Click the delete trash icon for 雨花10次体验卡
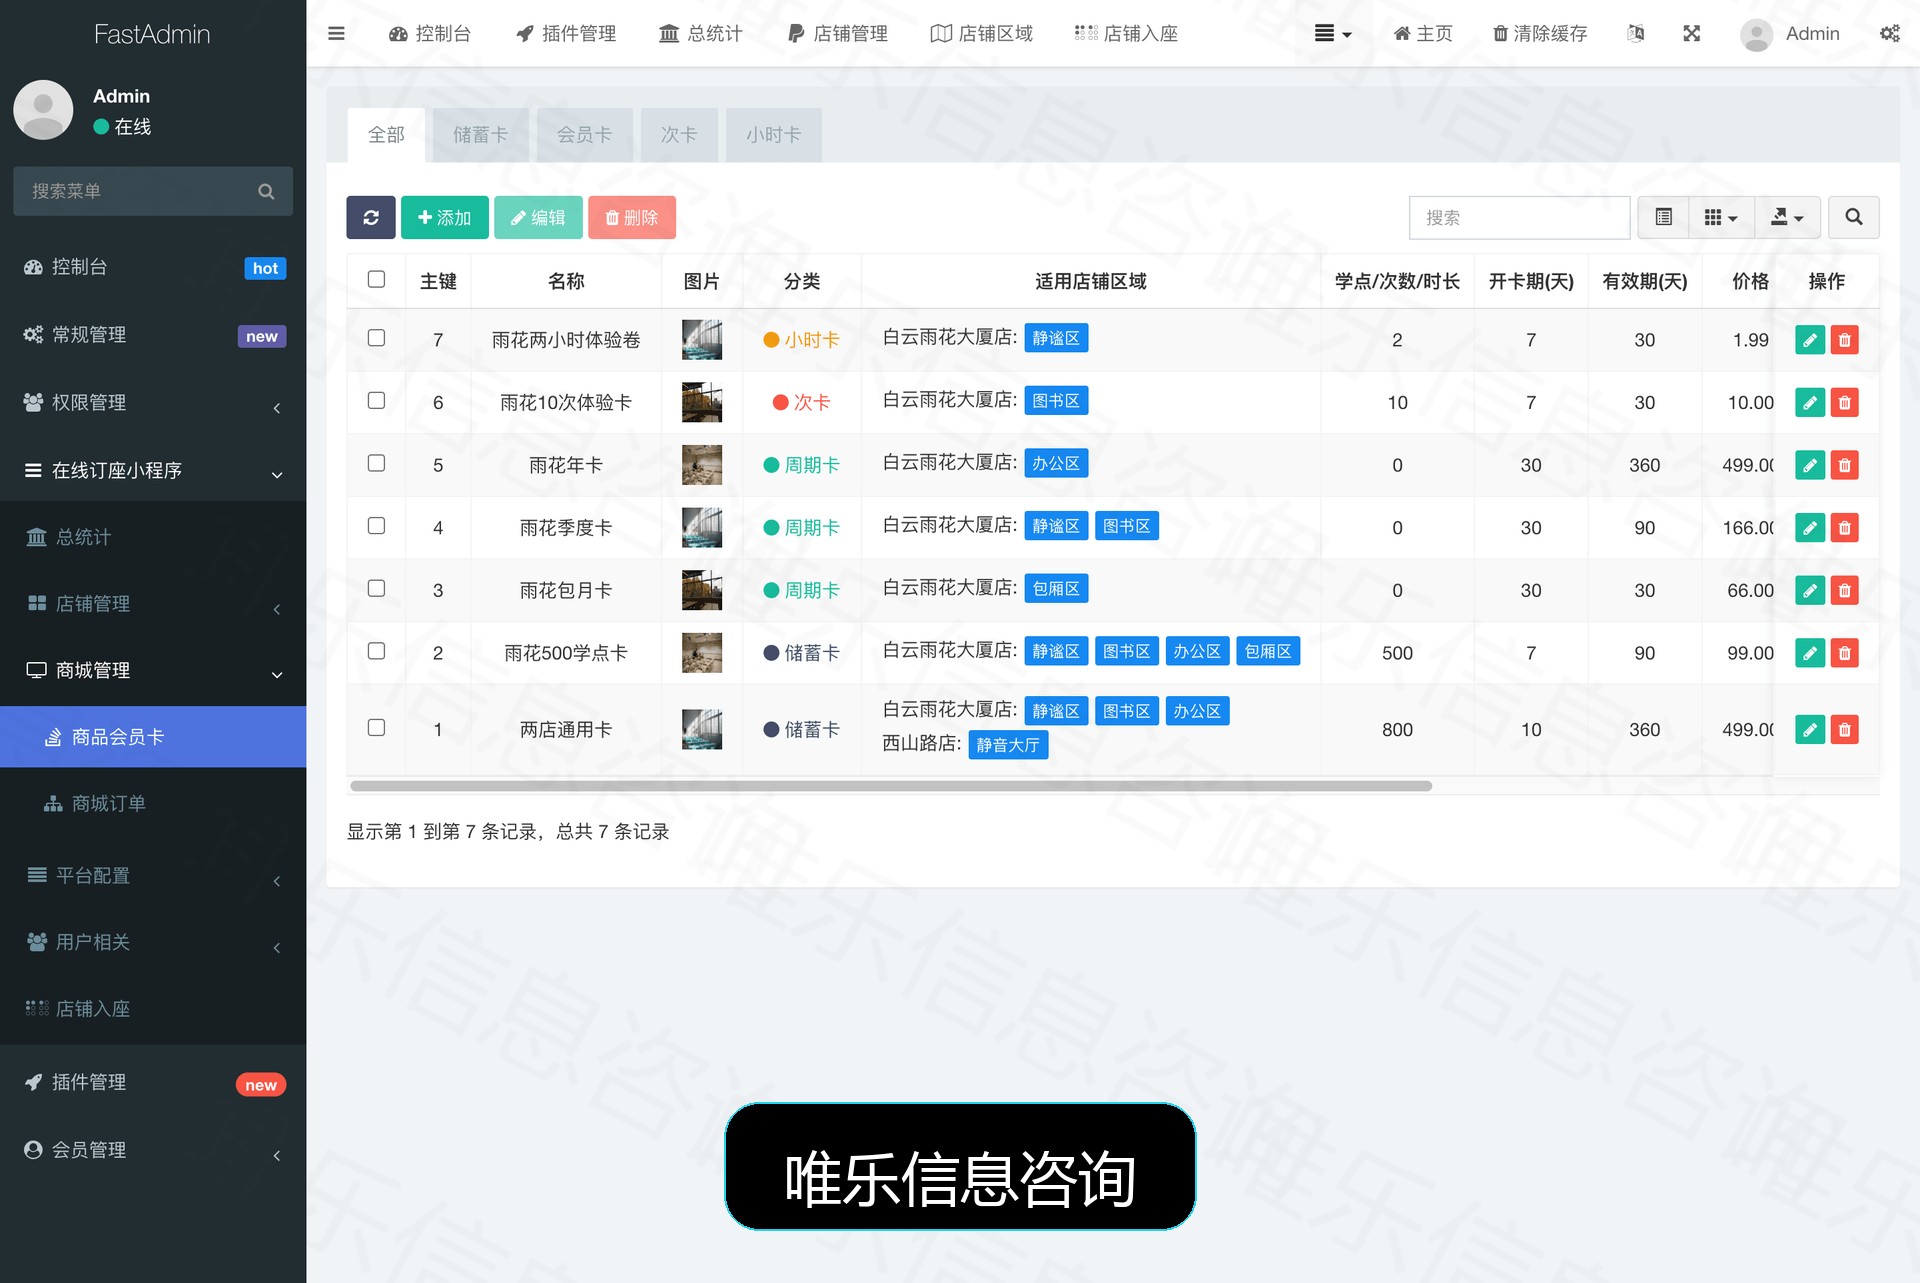 coord(1845,403)
